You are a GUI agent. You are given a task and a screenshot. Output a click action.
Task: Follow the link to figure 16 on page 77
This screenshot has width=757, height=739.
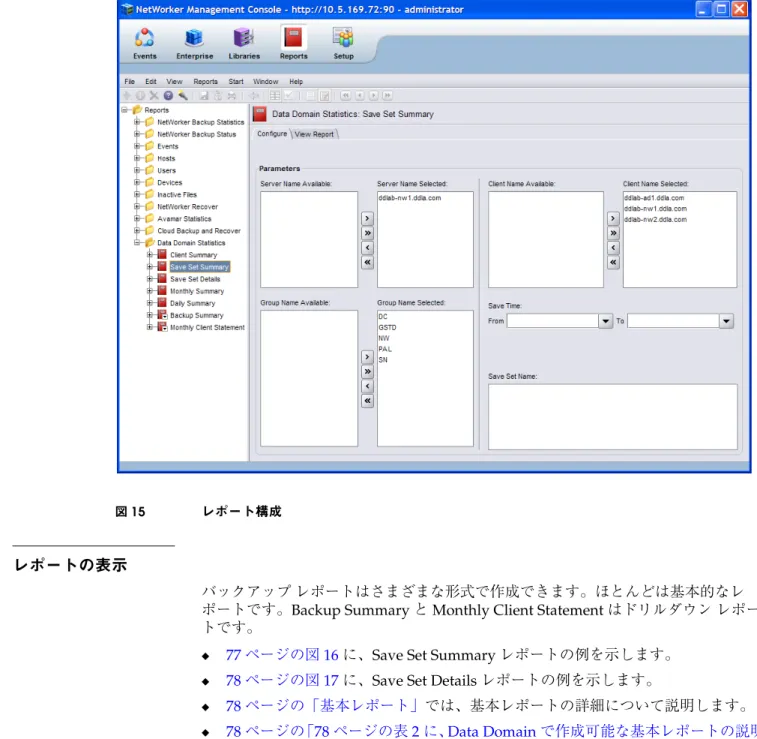[282, 655]
